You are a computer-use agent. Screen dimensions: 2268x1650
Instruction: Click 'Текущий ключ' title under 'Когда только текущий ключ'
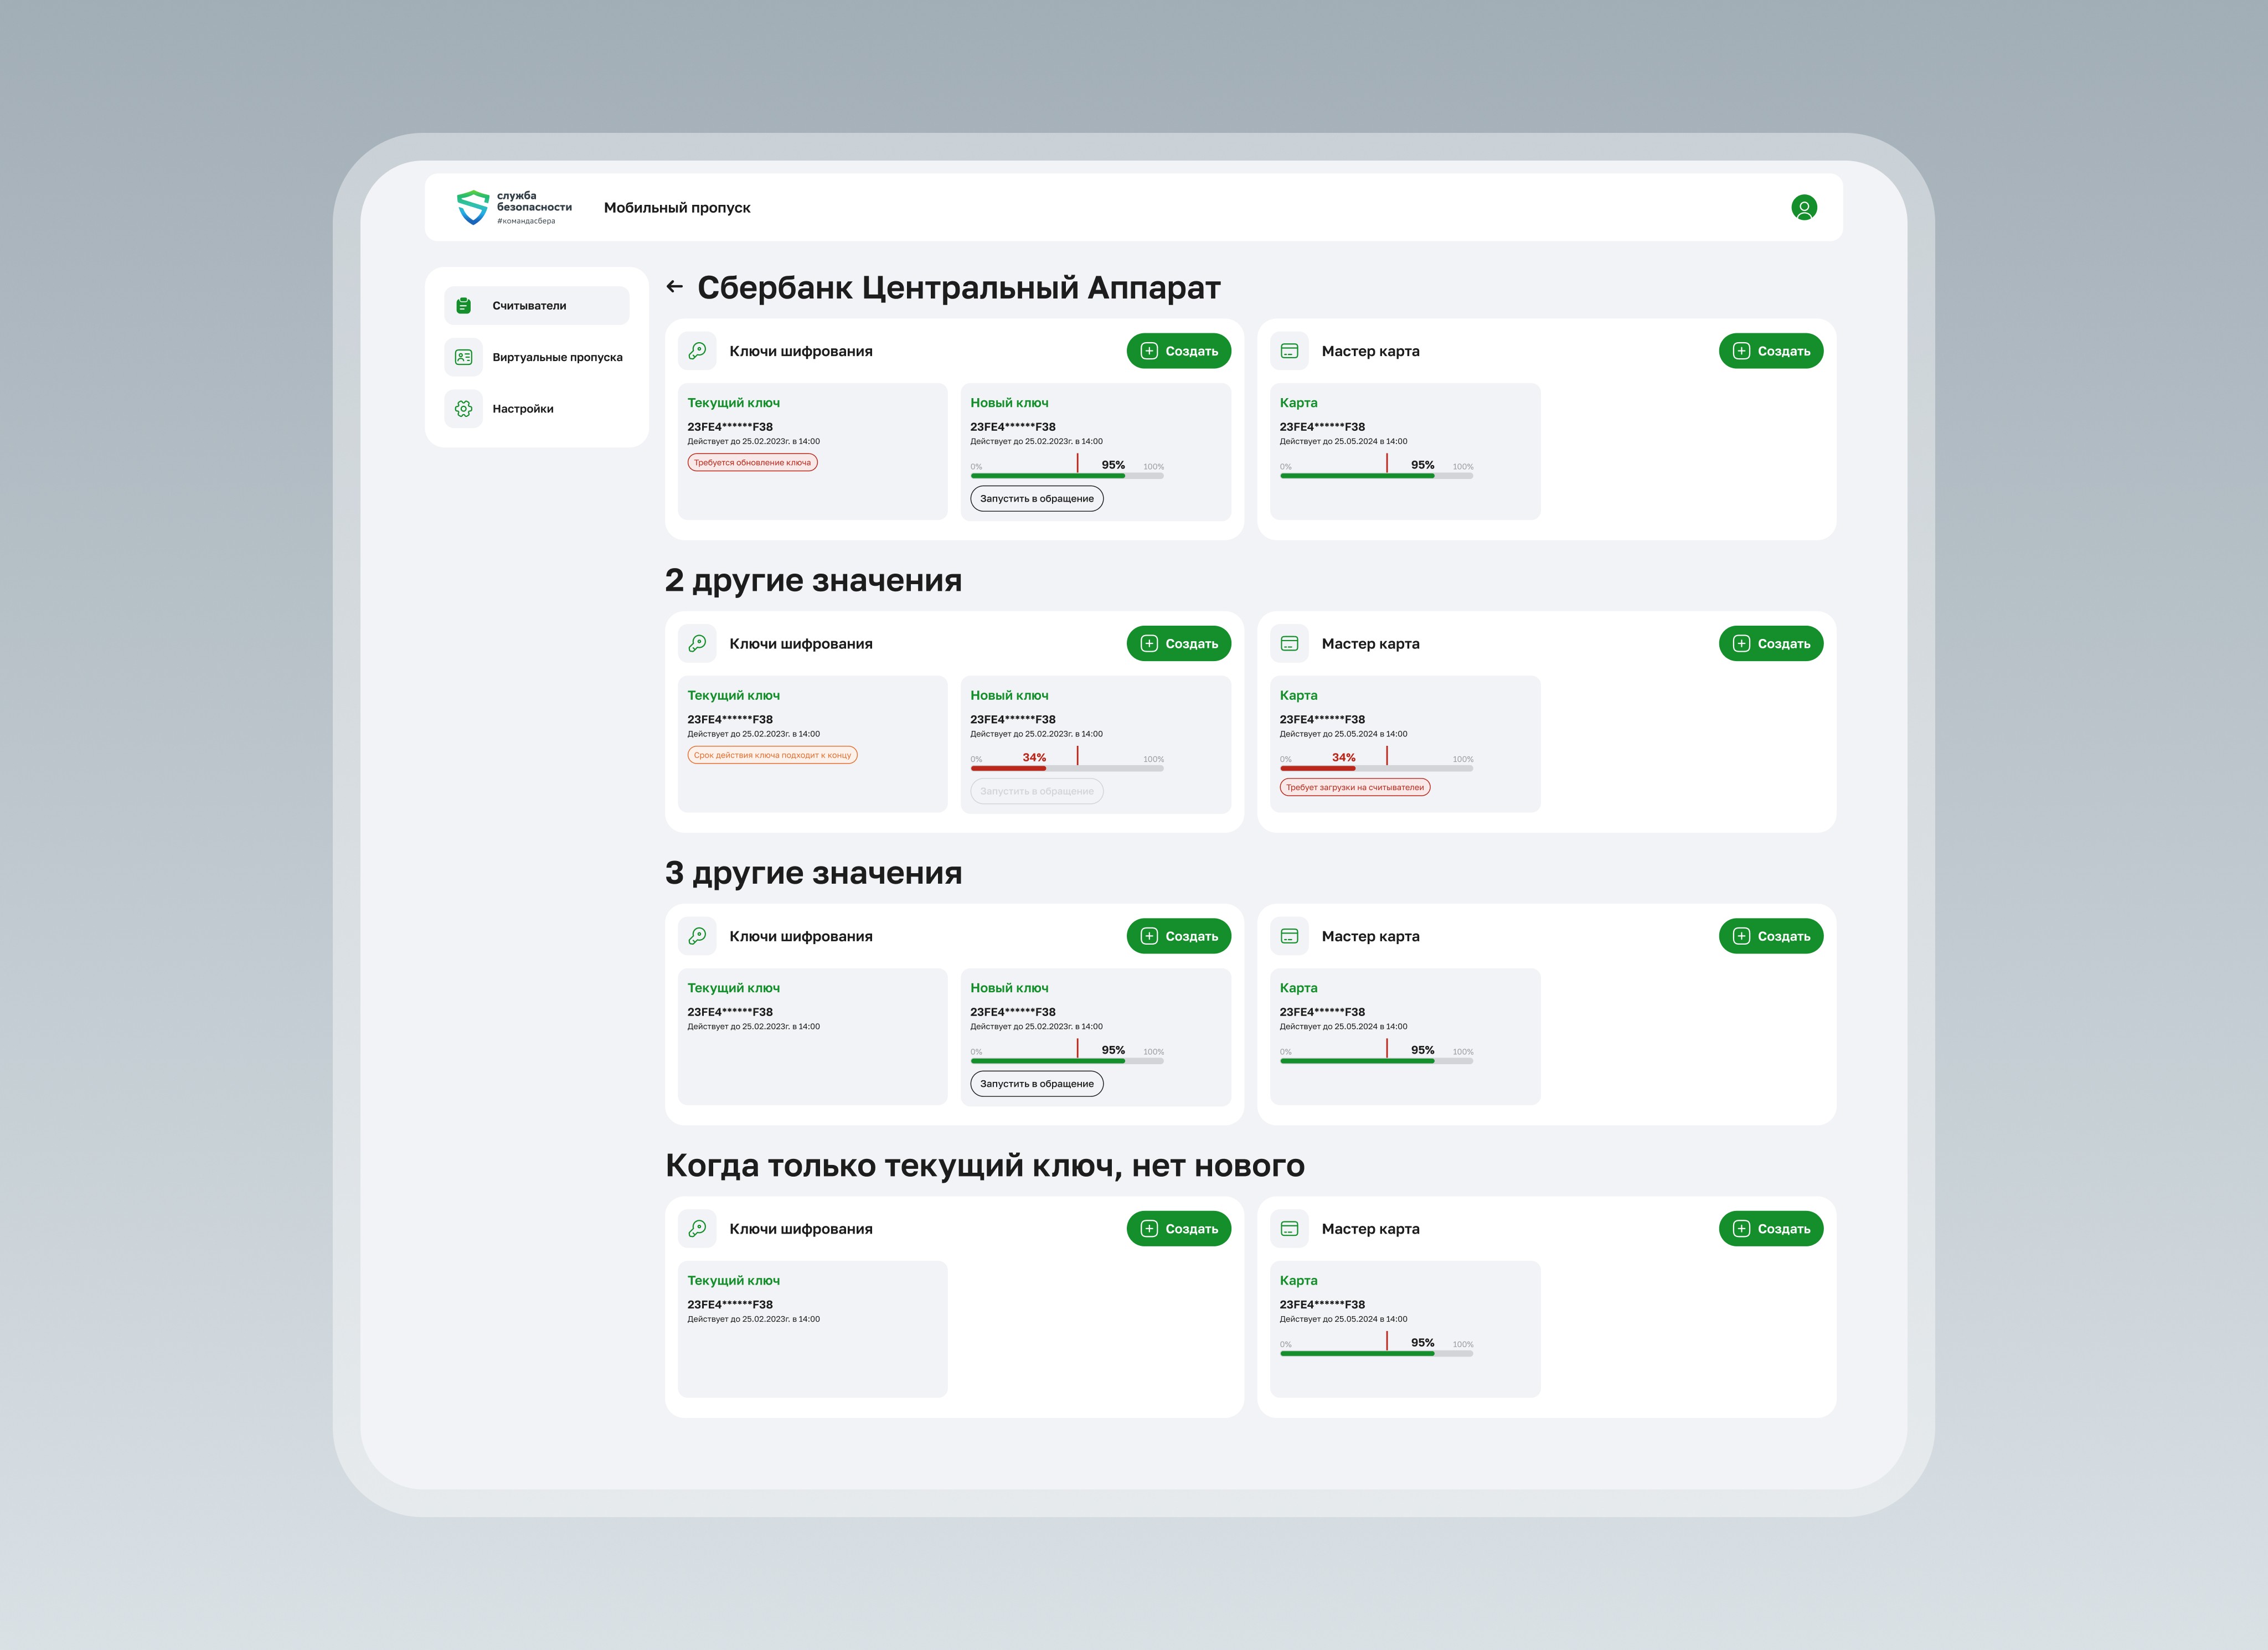click(x=733, y=1281)
